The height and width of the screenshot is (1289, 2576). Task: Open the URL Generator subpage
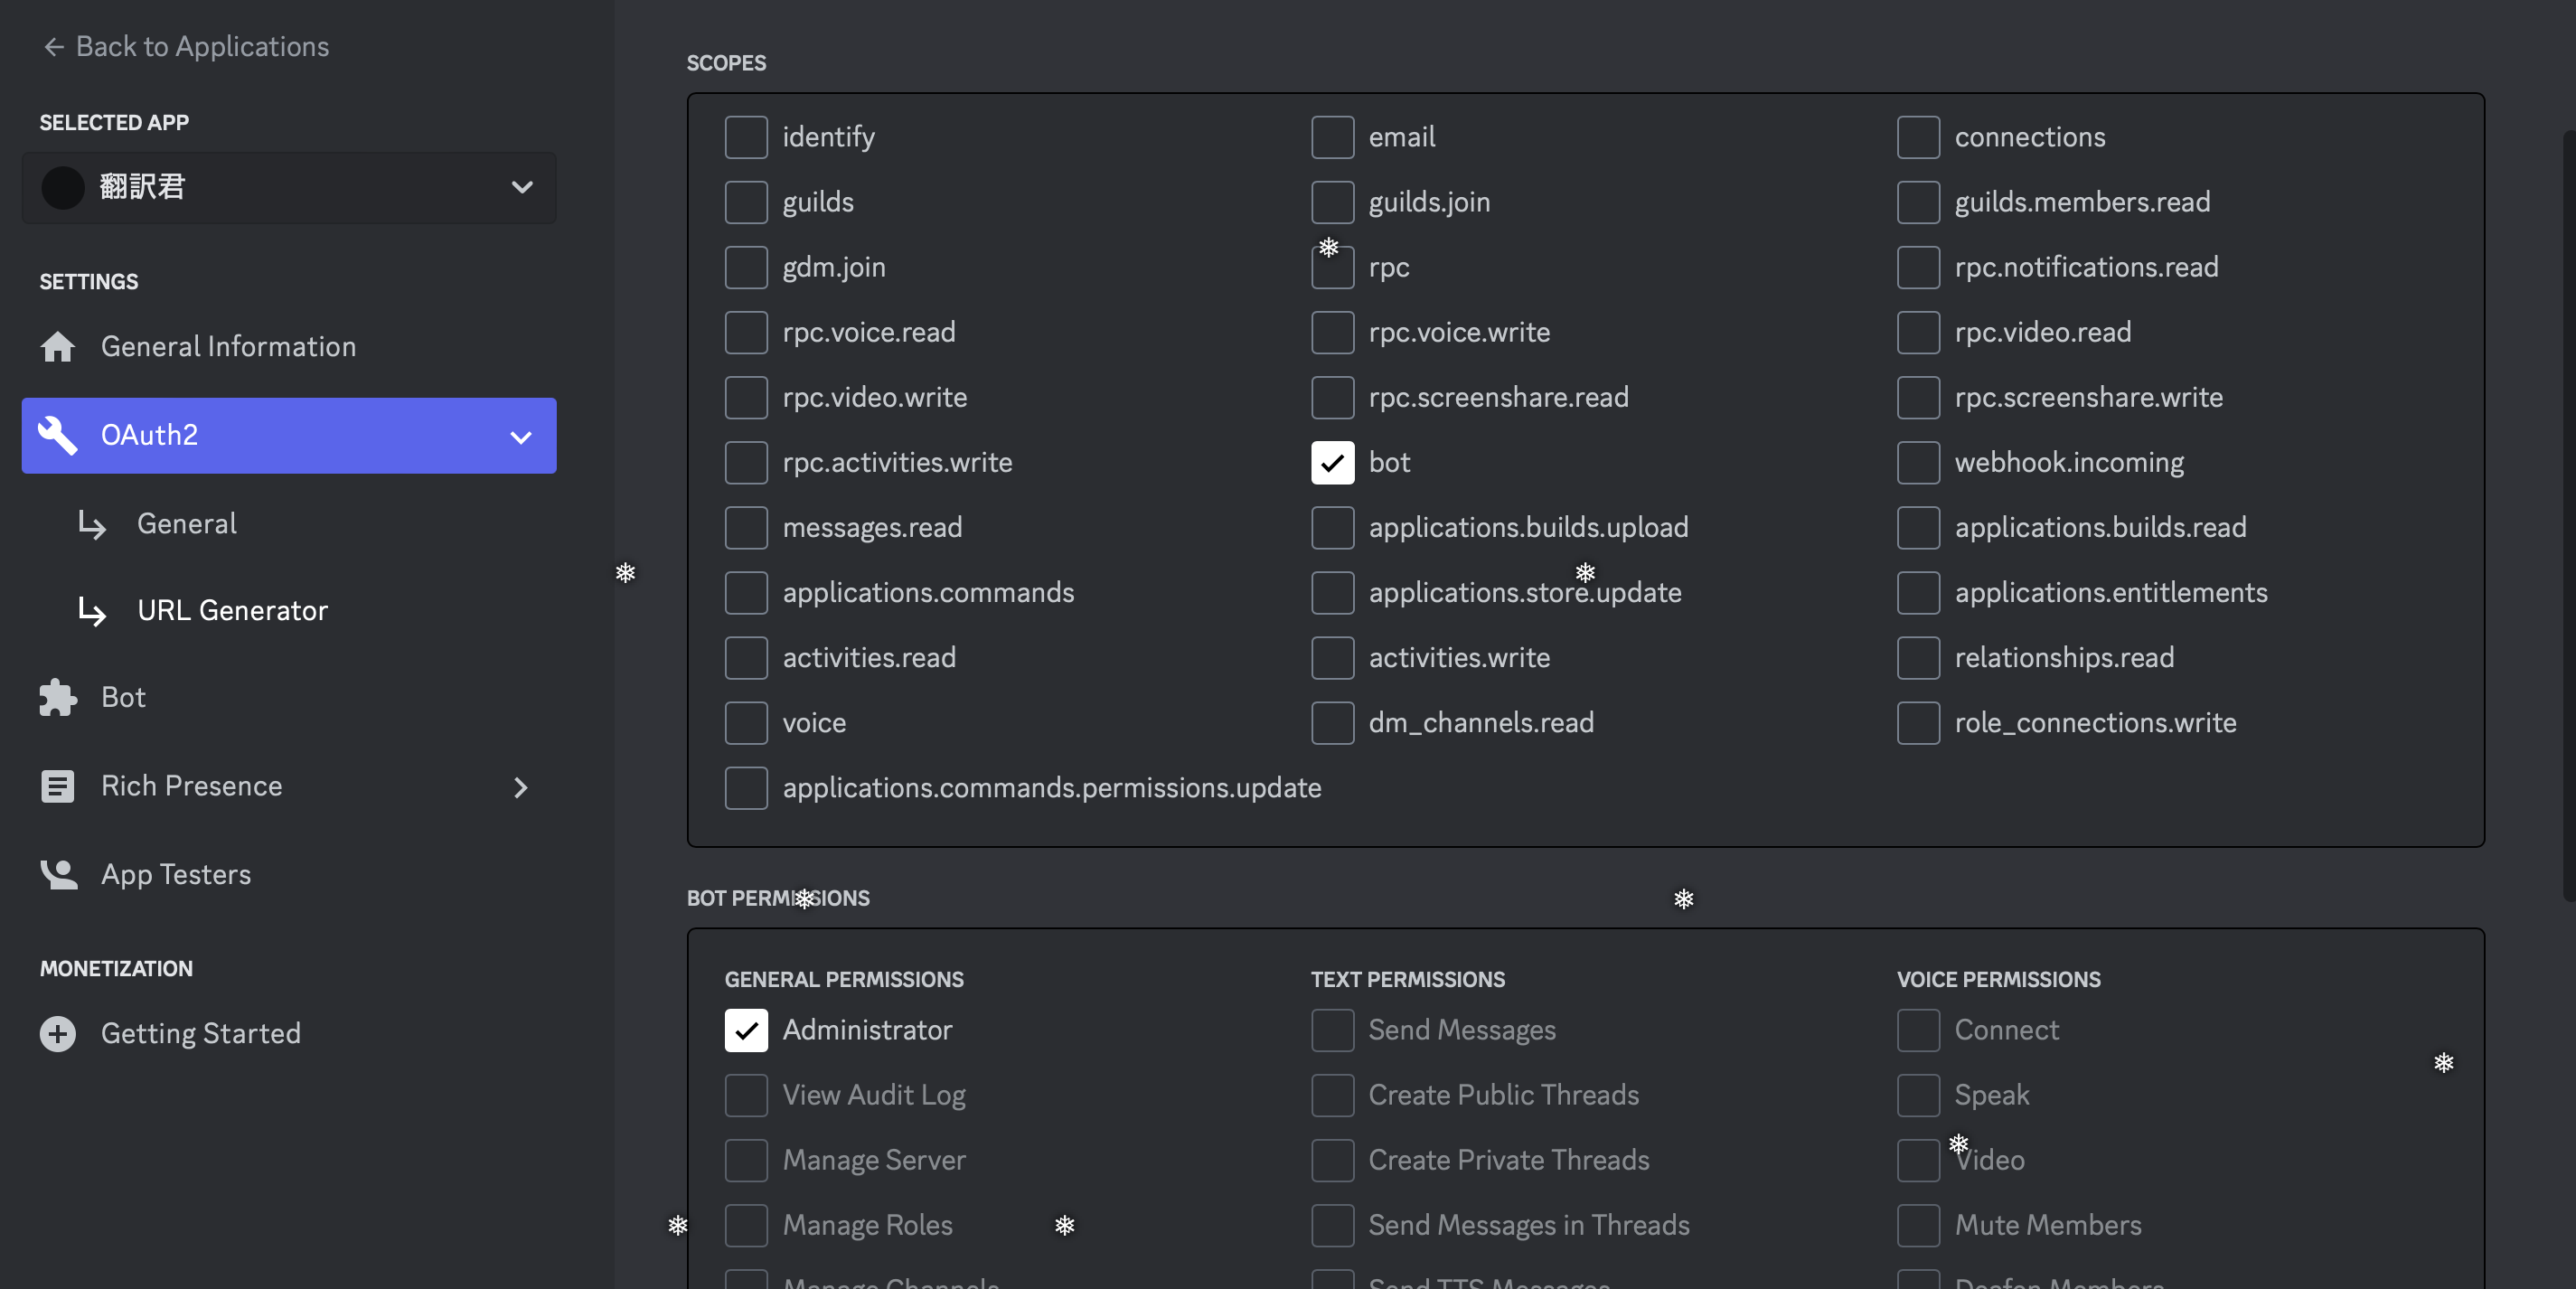[x=232, y=610]
